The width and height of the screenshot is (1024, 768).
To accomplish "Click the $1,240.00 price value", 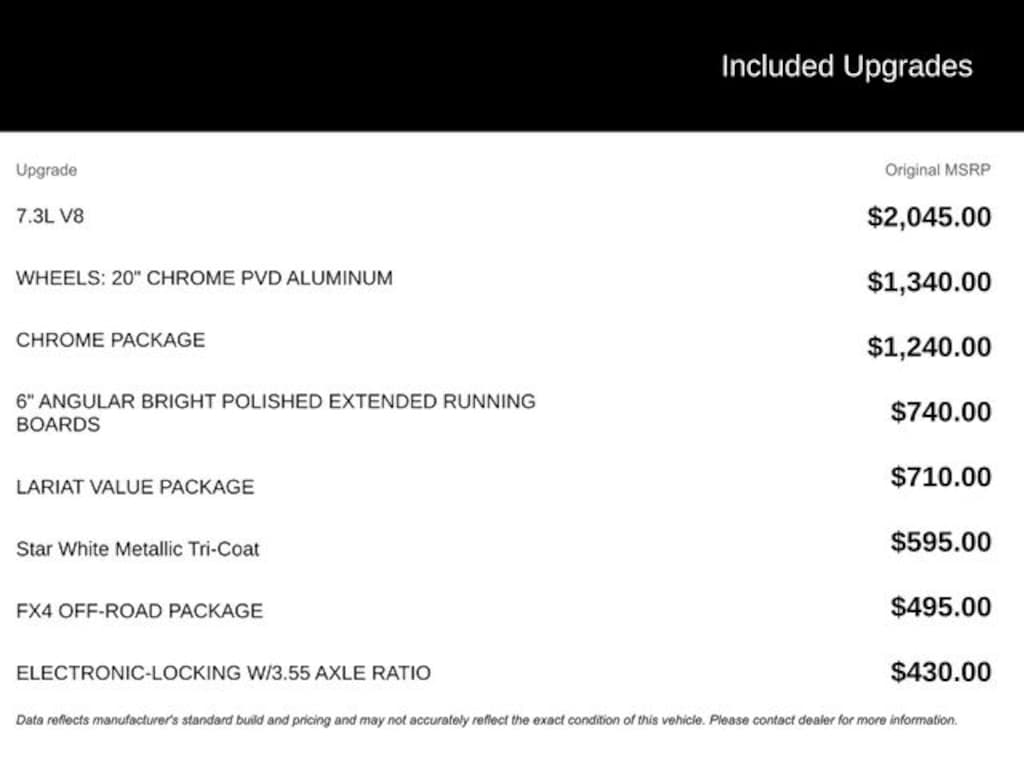I will coord(929,347).
